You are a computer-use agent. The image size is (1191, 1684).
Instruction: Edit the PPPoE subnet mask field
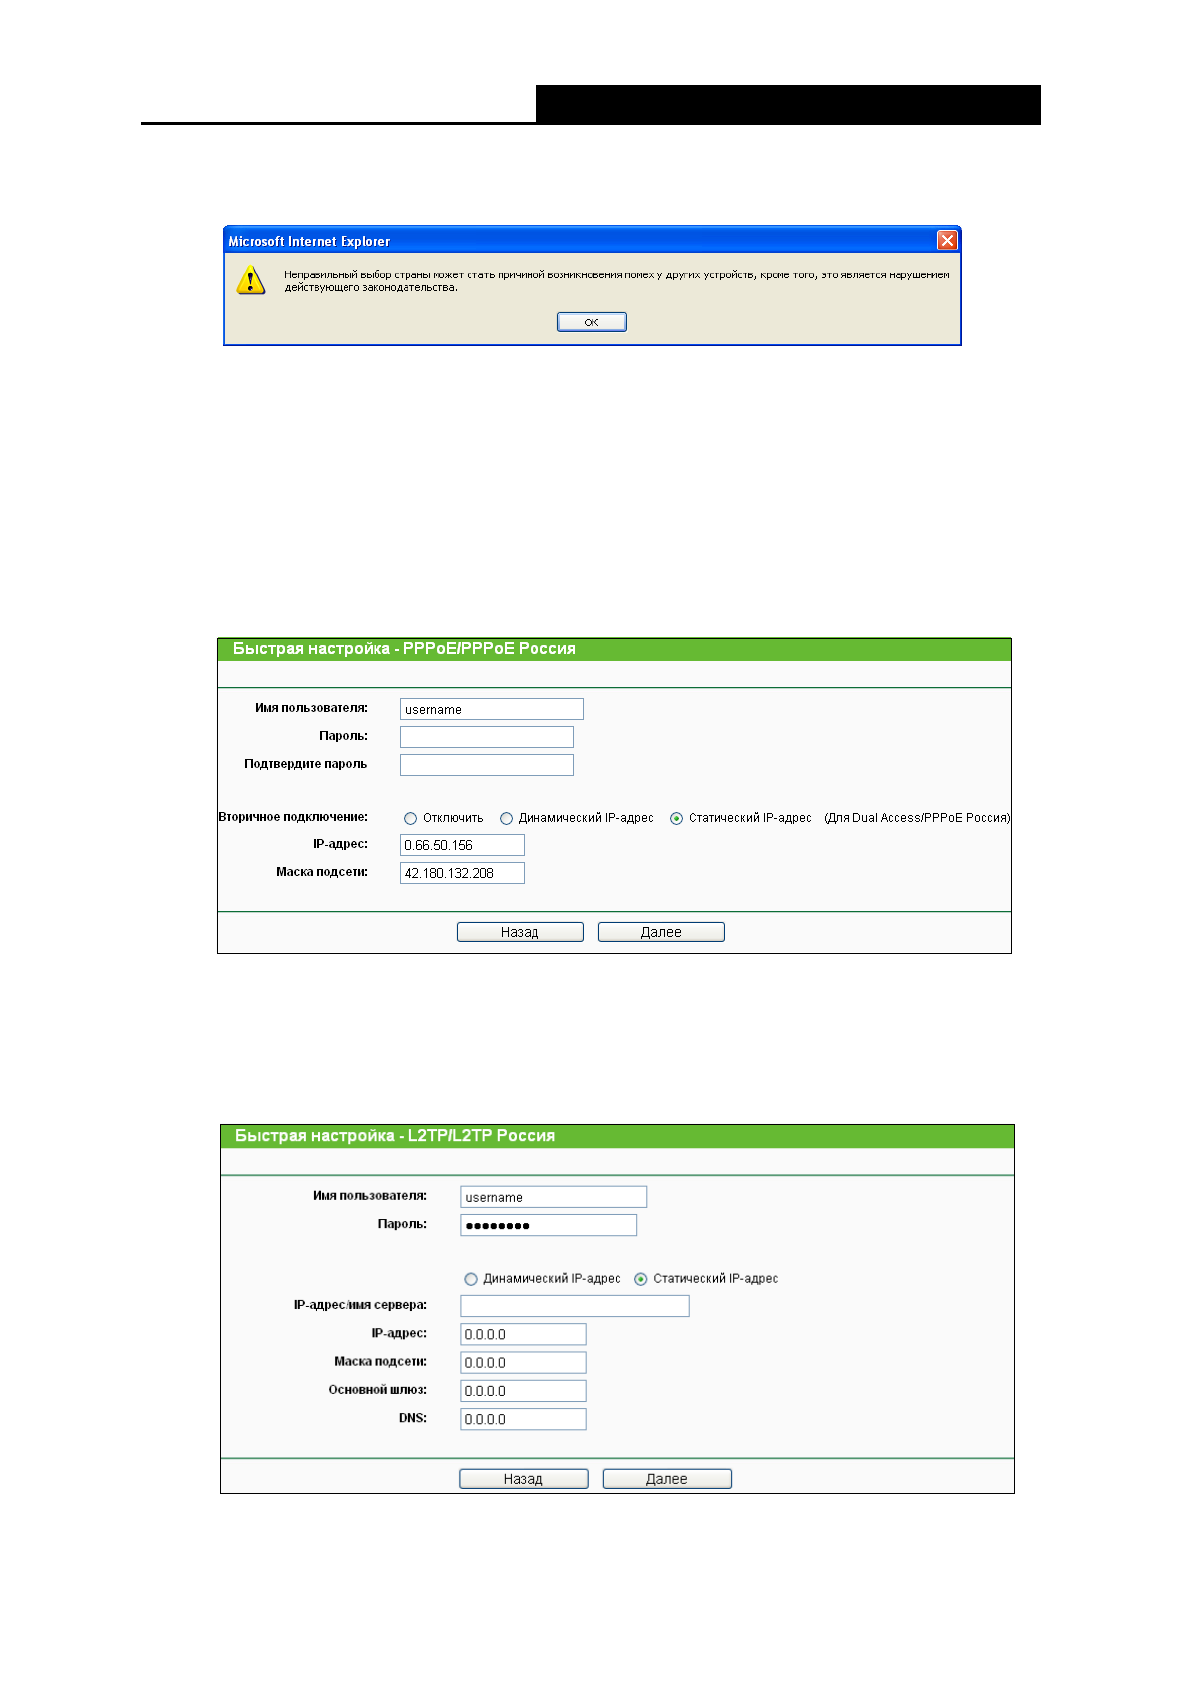click(461, 873)
